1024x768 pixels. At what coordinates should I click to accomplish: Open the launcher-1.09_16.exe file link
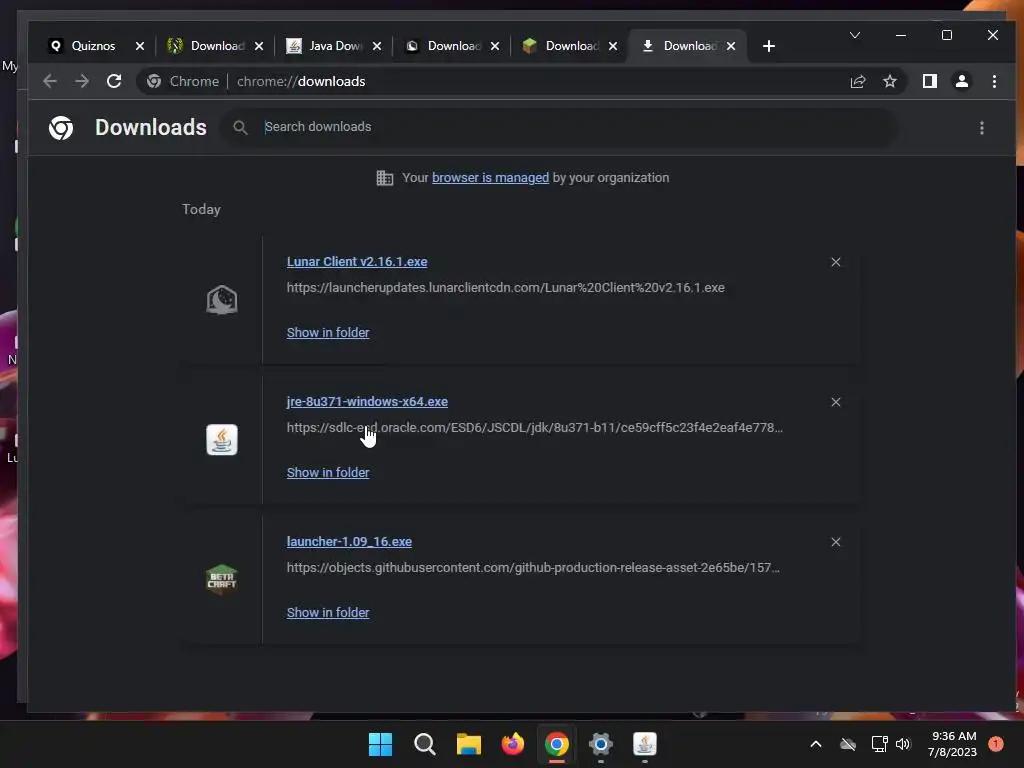click(349, 541)
